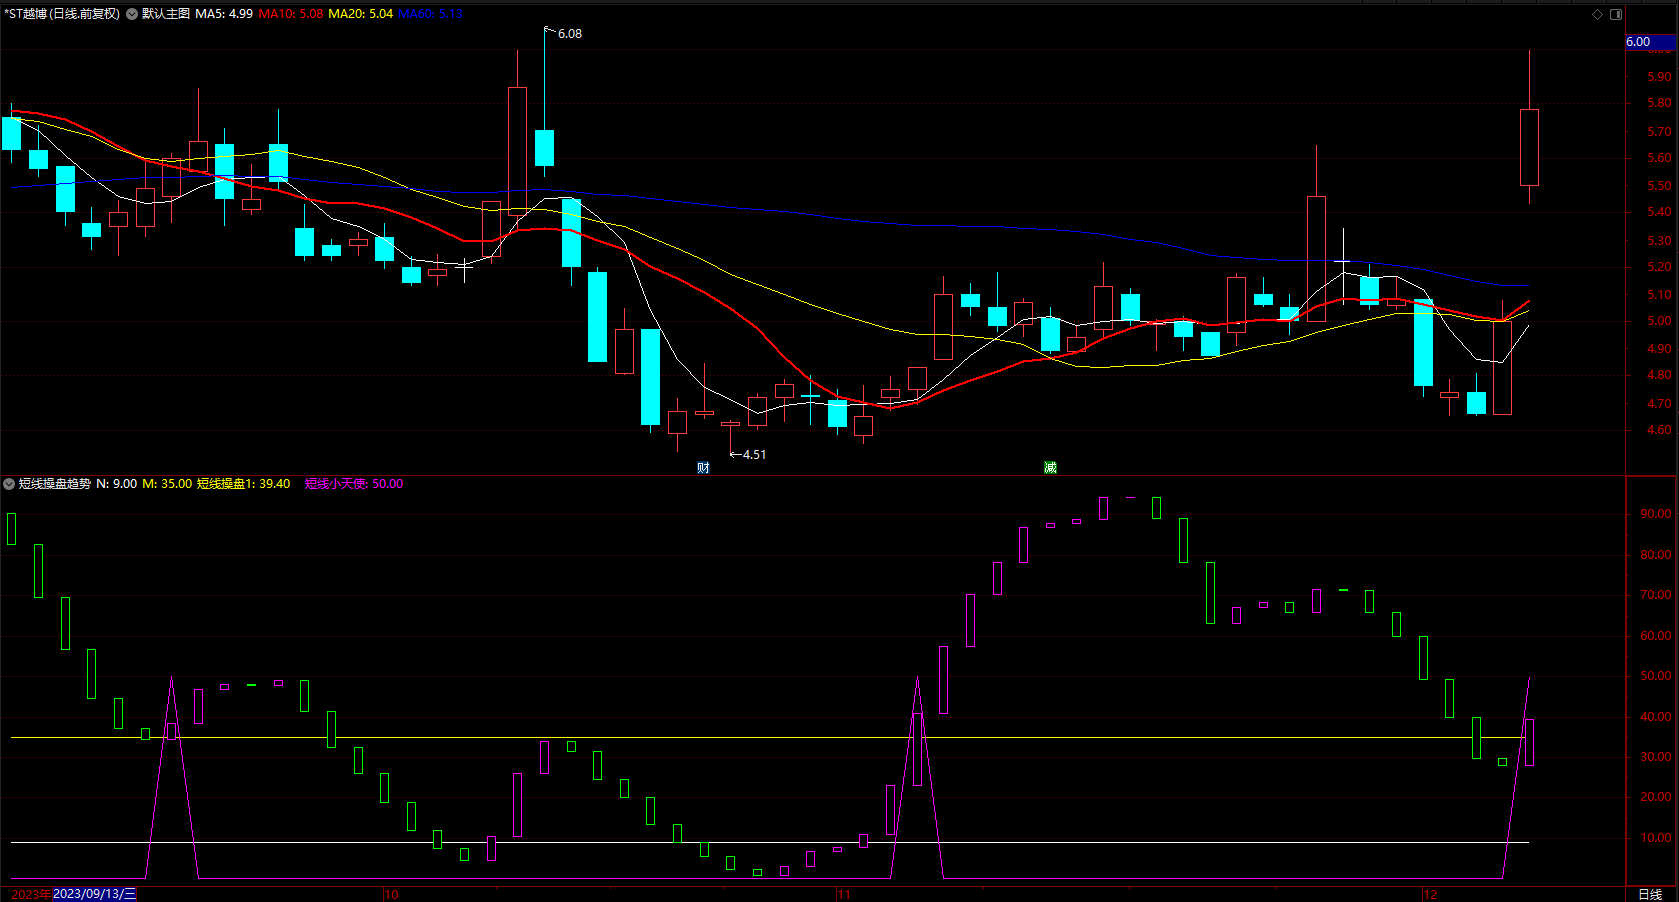Click the 财 marker below the candlesticks
This screenshot has height=902, width=1679.
(703, 467)
